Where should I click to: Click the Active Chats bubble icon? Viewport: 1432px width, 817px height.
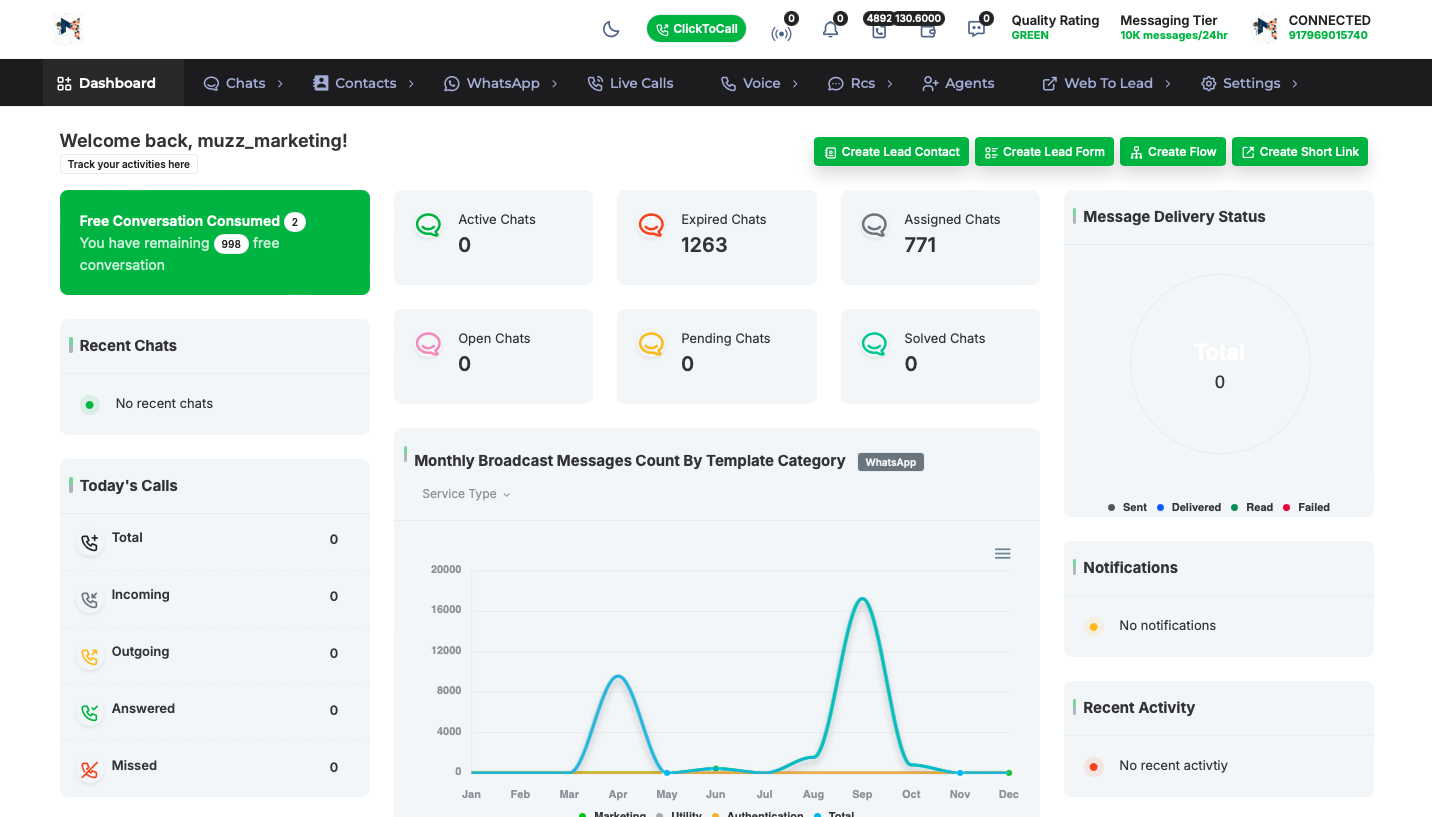click(428, 226)
